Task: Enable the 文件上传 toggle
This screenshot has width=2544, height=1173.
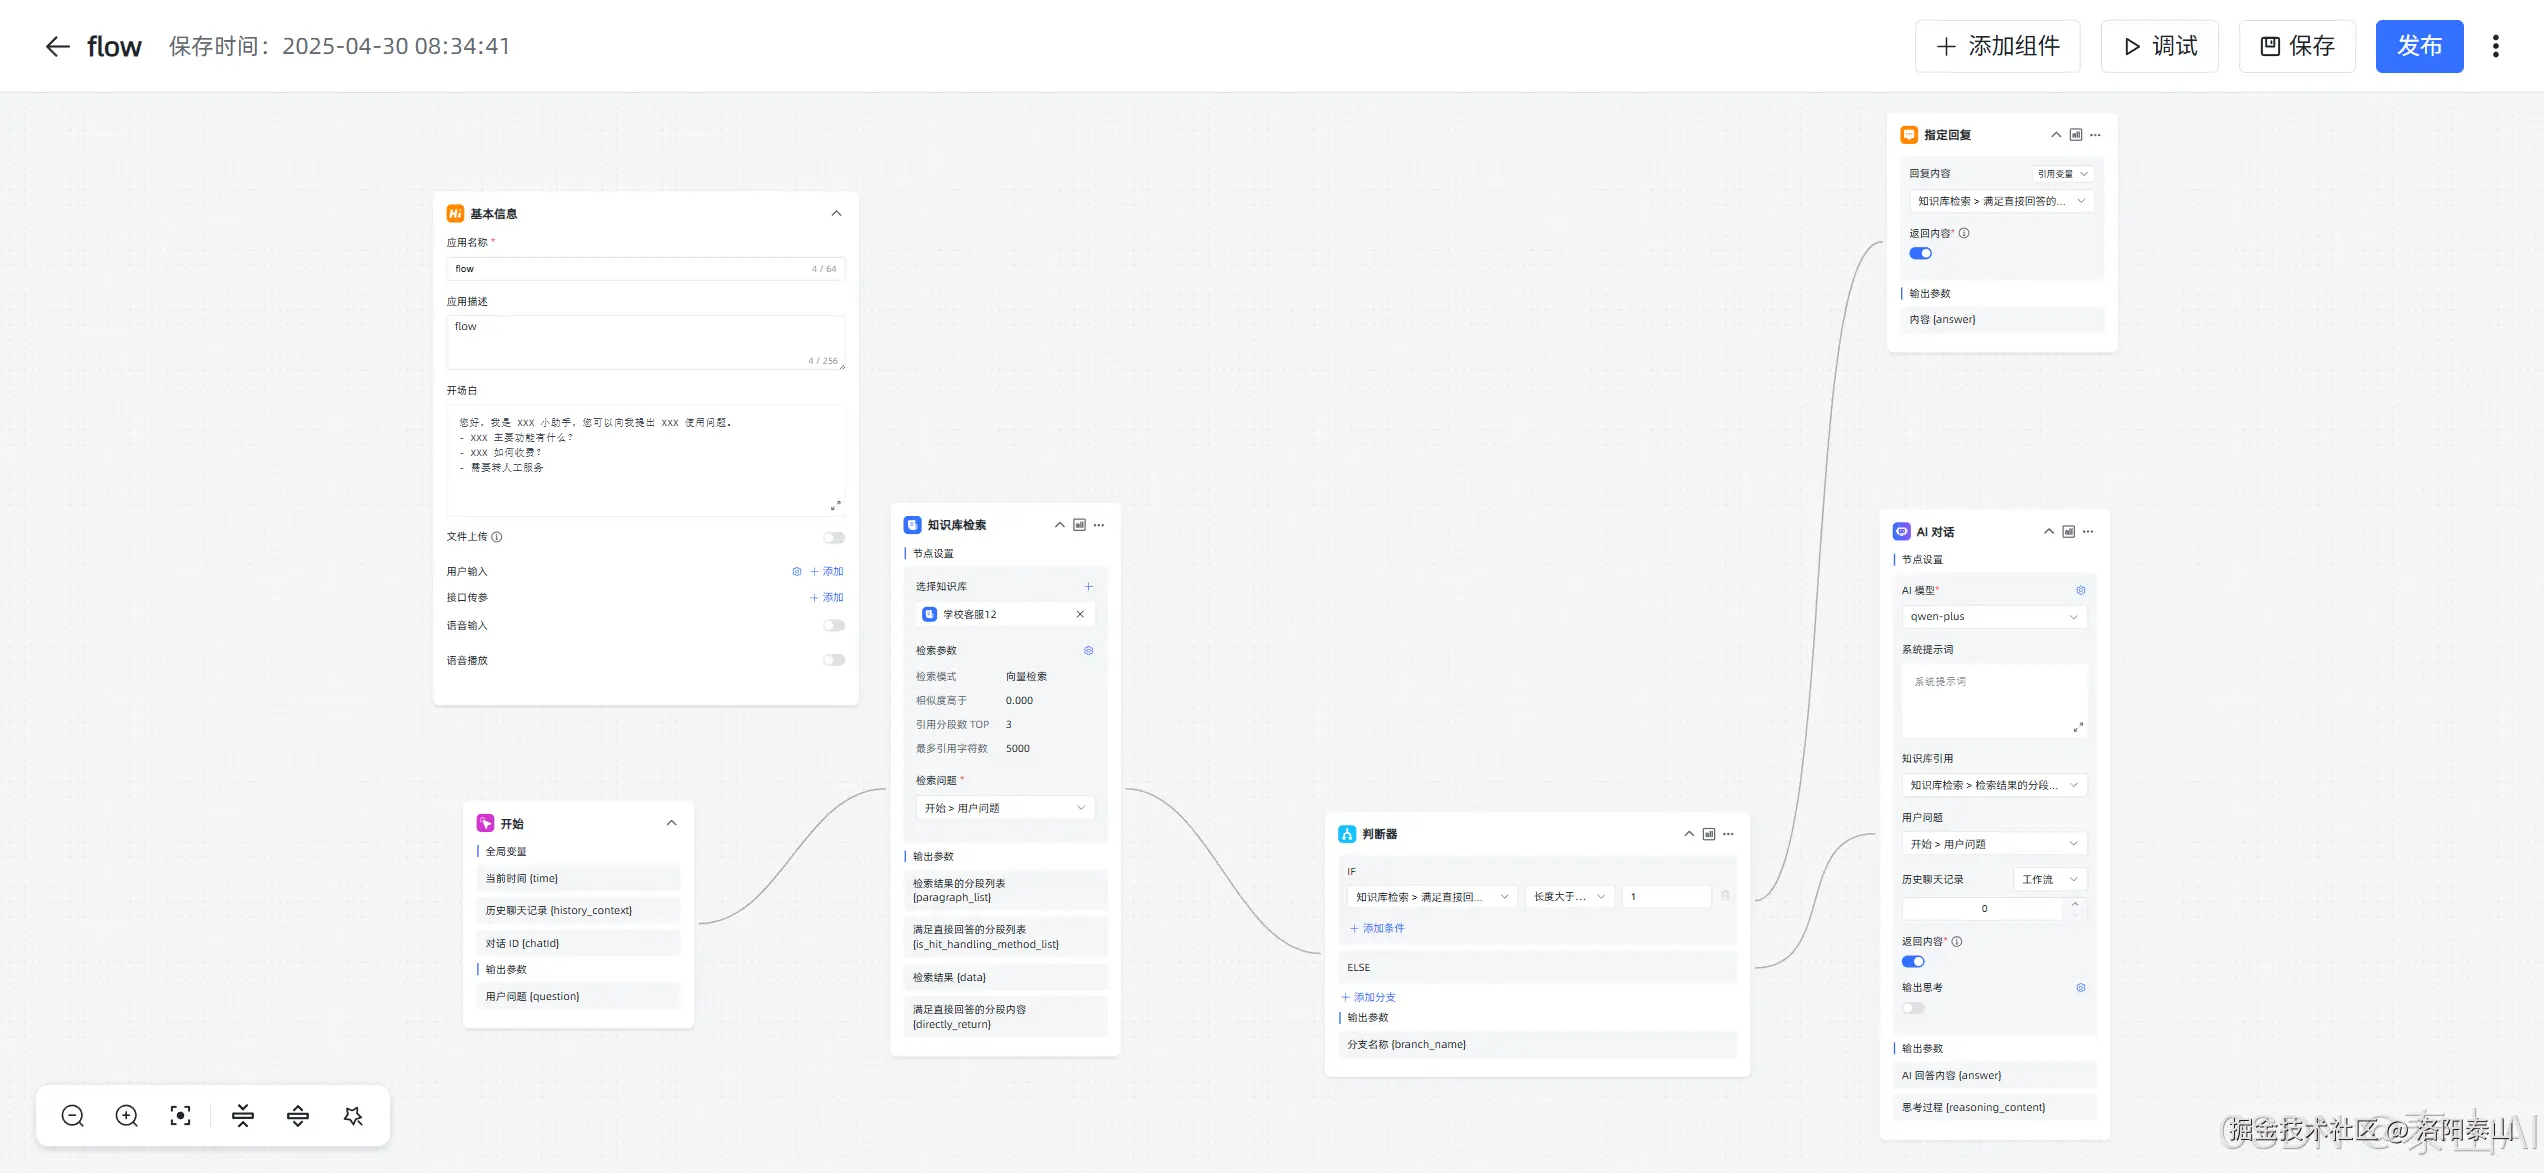Action: coord(833,537)
